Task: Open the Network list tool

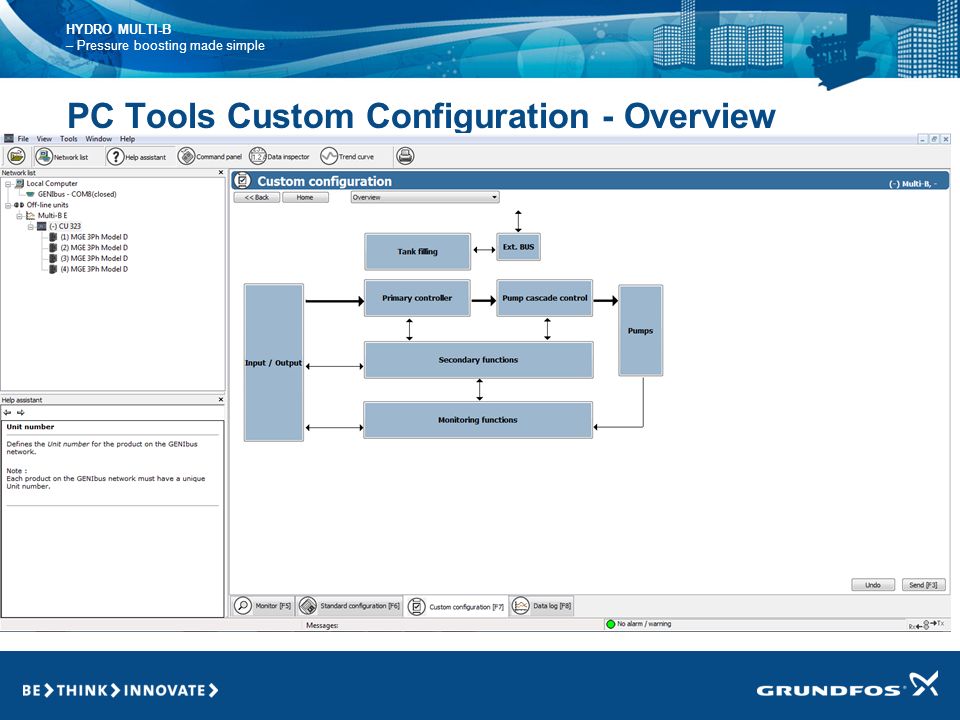Action: coord(61,157)
